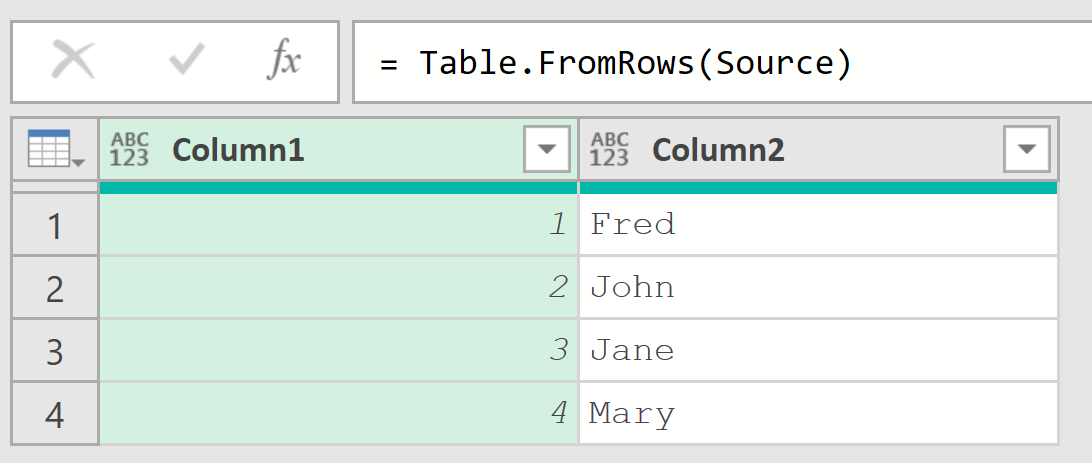Select row number 4 header
This screenshot has width=1092, height=463.
[55, 414]
